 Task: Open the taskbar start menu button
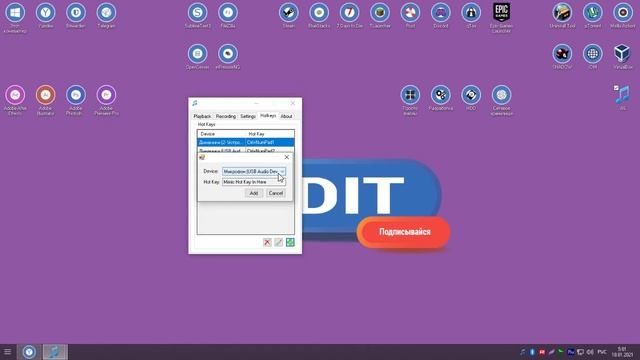pyautogui.click(x=7, y=352)
